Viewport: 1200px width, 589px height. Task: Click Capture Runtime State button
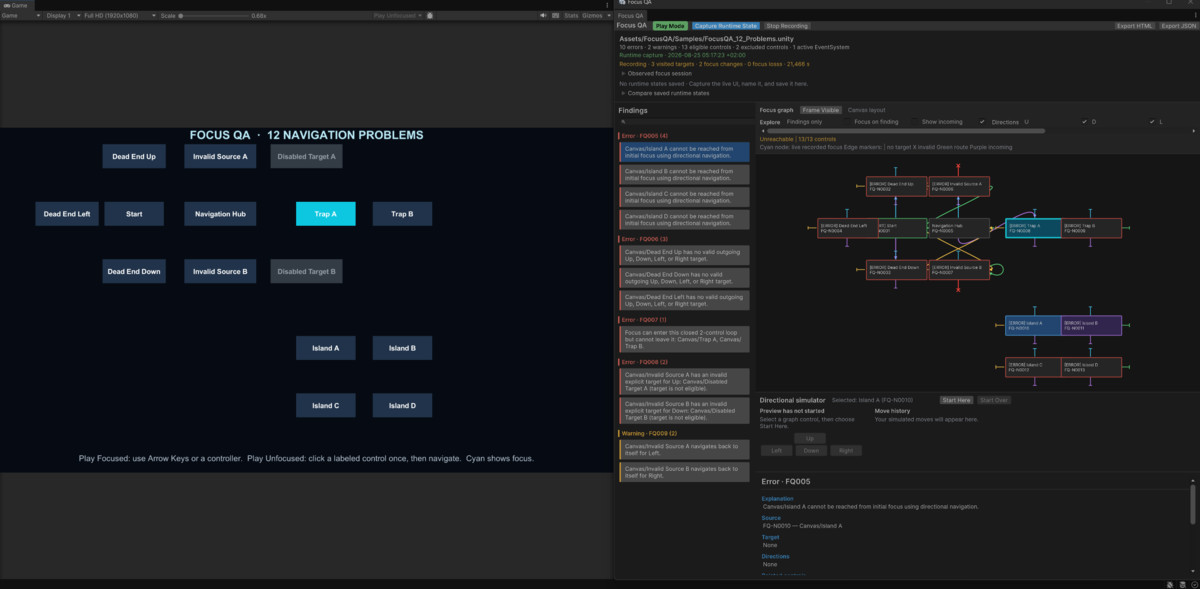click(725, 26)
